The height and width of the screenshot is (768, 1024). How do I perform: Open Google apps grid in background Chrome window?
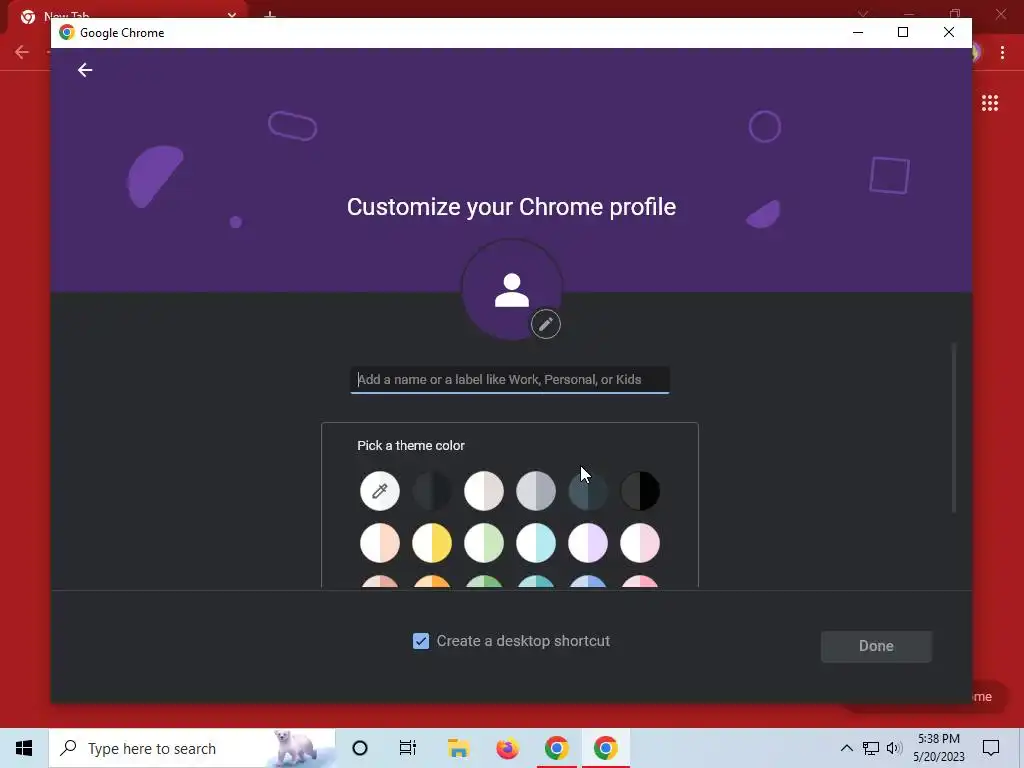[989, 103]
